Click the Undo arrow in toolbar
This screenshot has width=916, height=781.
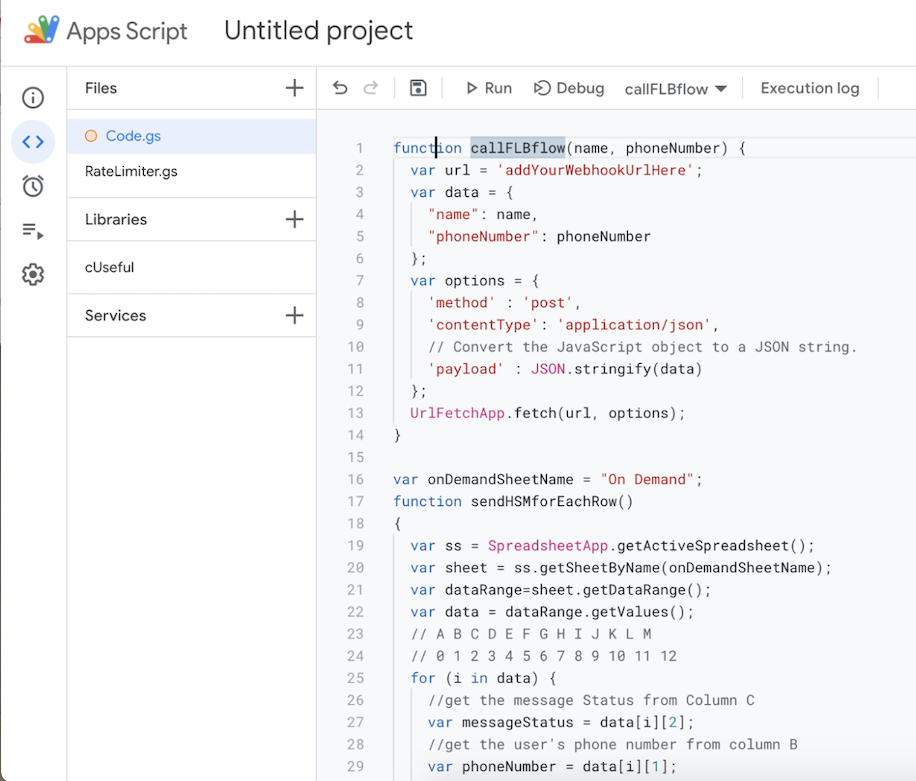coord(340,88)
